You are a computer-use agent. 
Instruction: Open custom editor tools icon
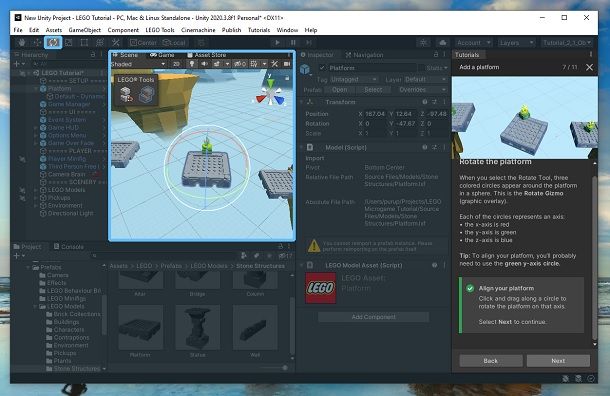[x=116, y=42]
